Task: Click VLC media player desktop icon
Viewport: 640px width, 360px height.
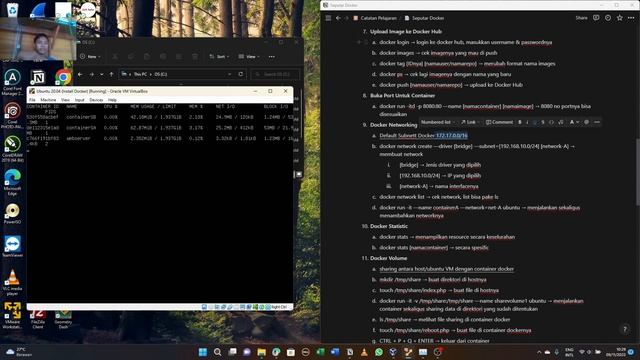Action: click(x=12, y=282)
